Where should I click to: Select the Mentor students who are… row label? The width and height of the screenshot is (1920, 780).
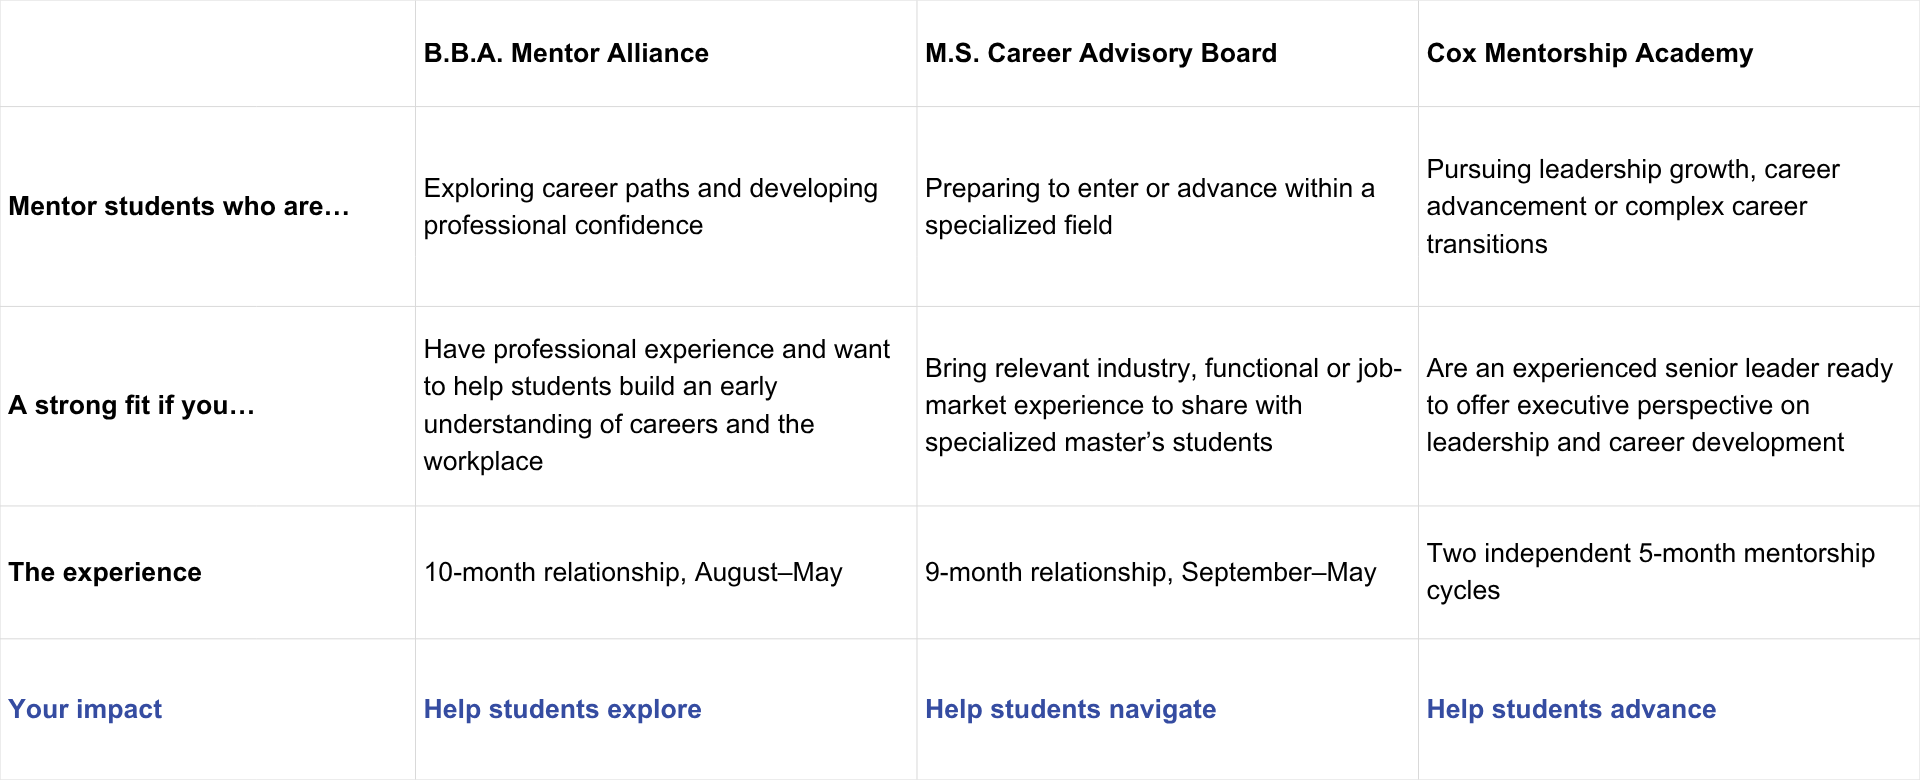179,206
